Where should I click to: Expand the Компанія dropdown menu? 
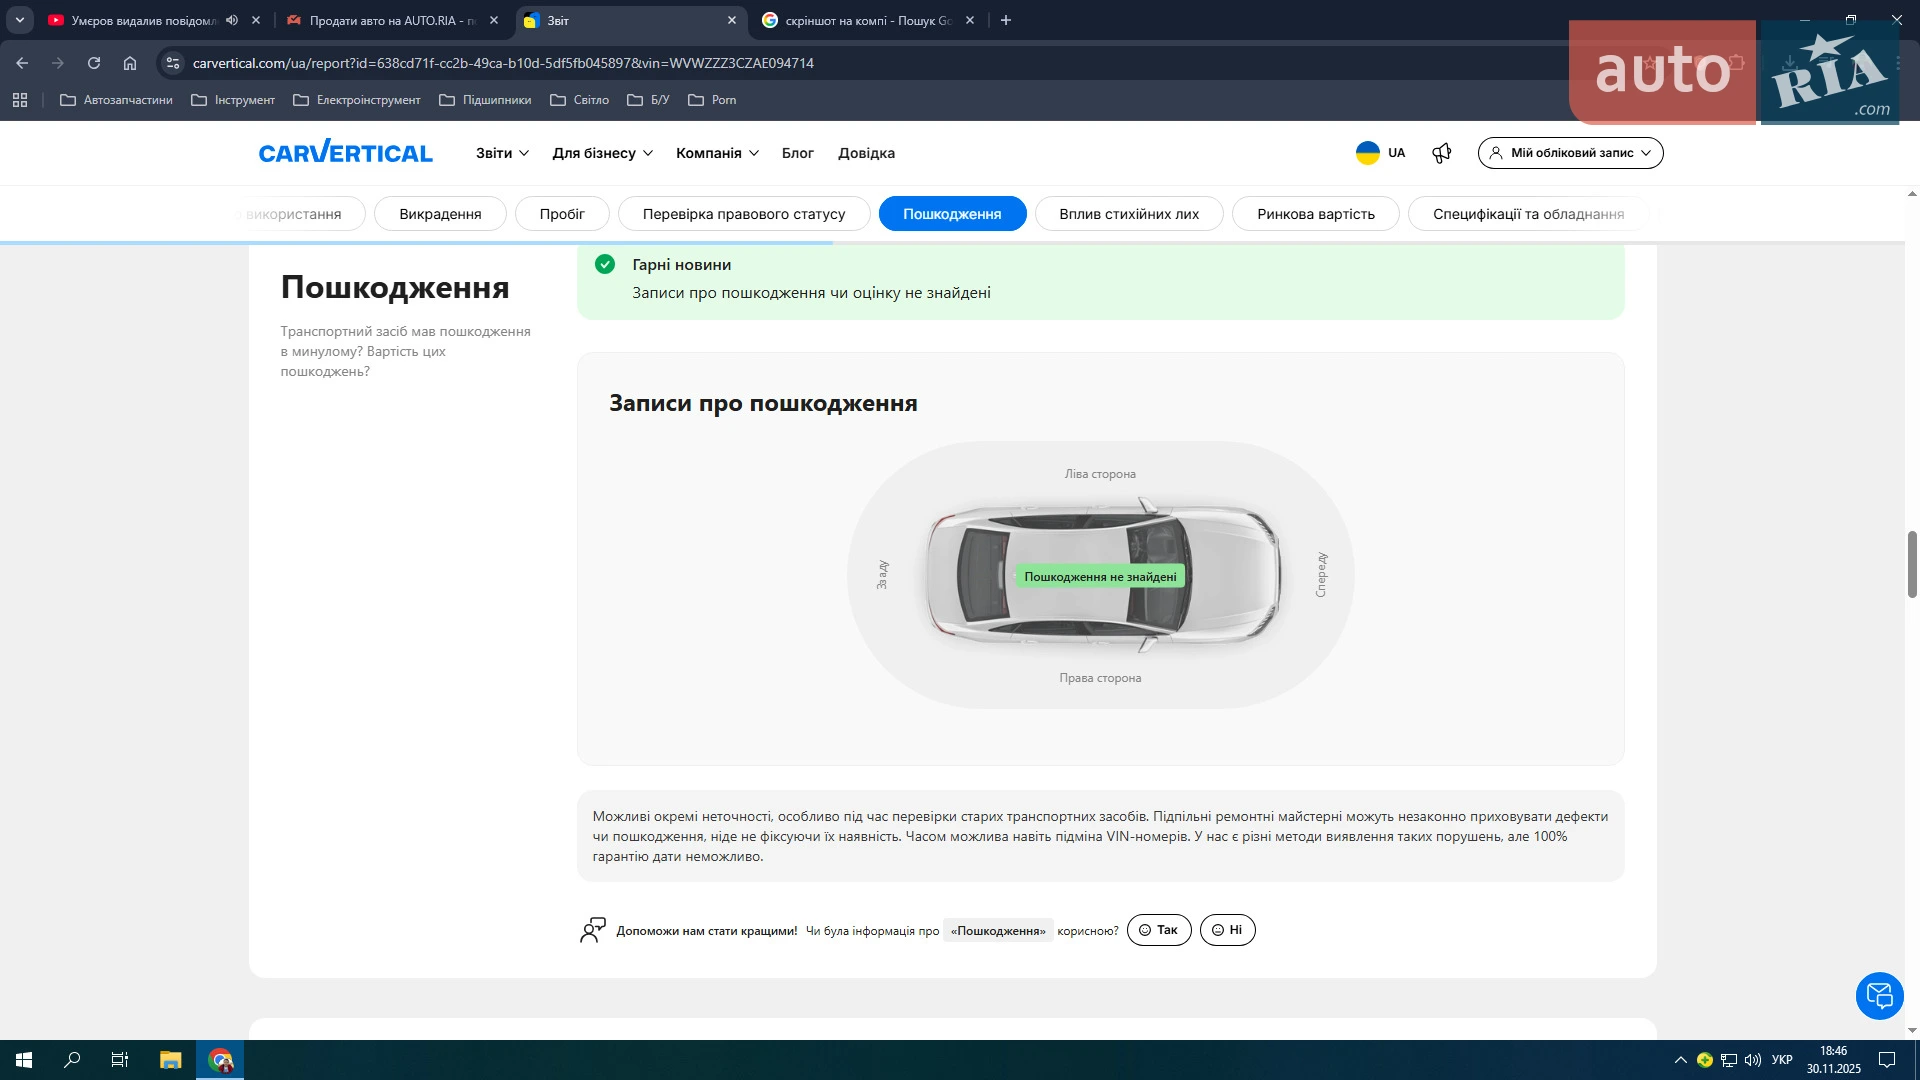[717, 153]
